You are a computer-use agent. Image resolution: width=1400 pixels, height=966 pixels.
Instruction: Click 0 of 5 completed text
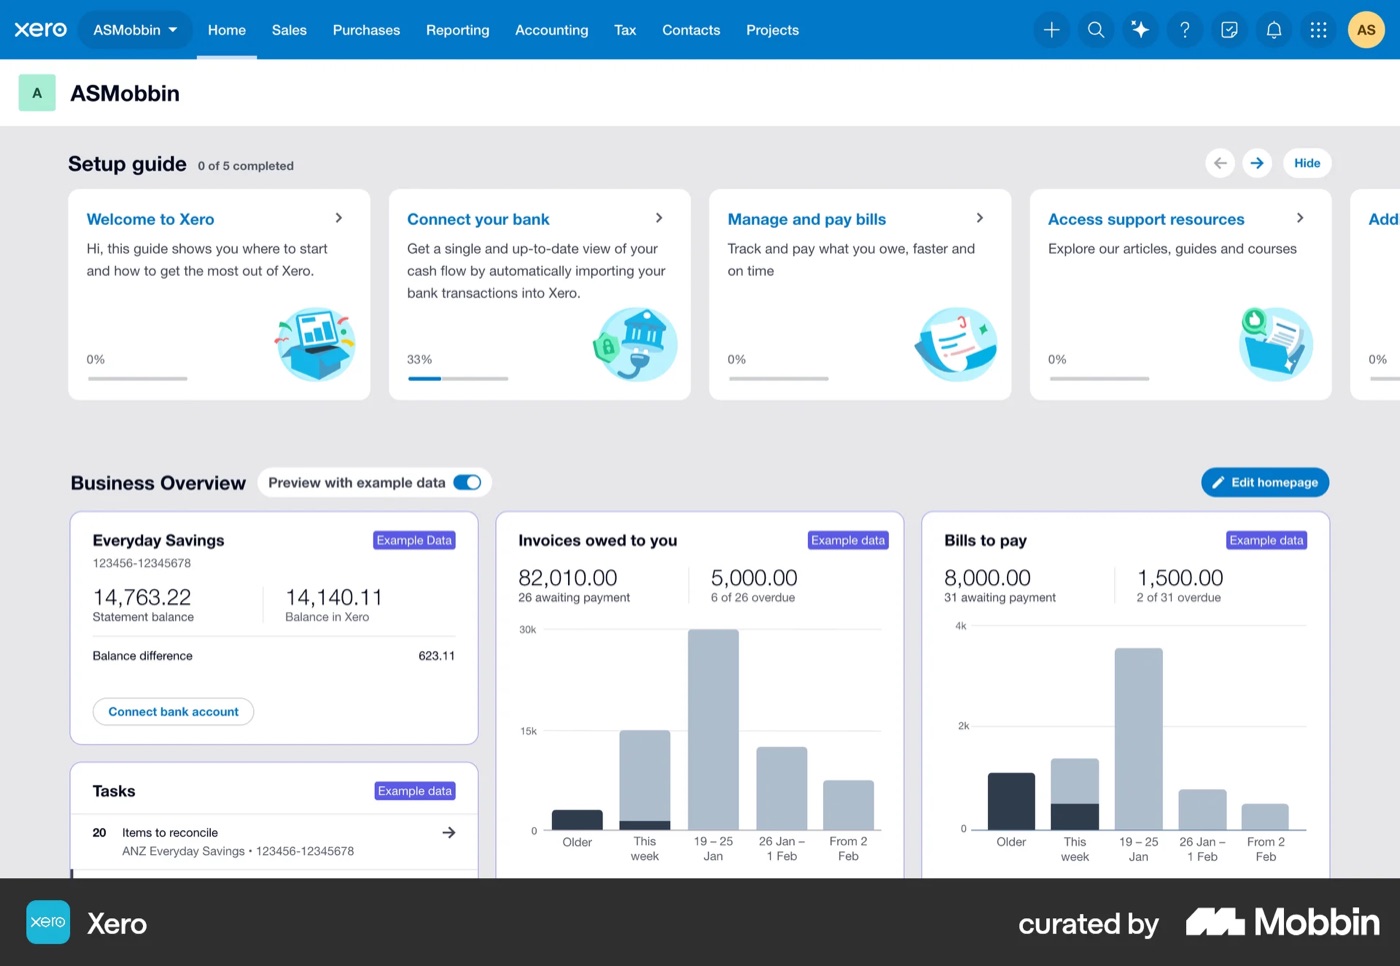pos(245,166)
